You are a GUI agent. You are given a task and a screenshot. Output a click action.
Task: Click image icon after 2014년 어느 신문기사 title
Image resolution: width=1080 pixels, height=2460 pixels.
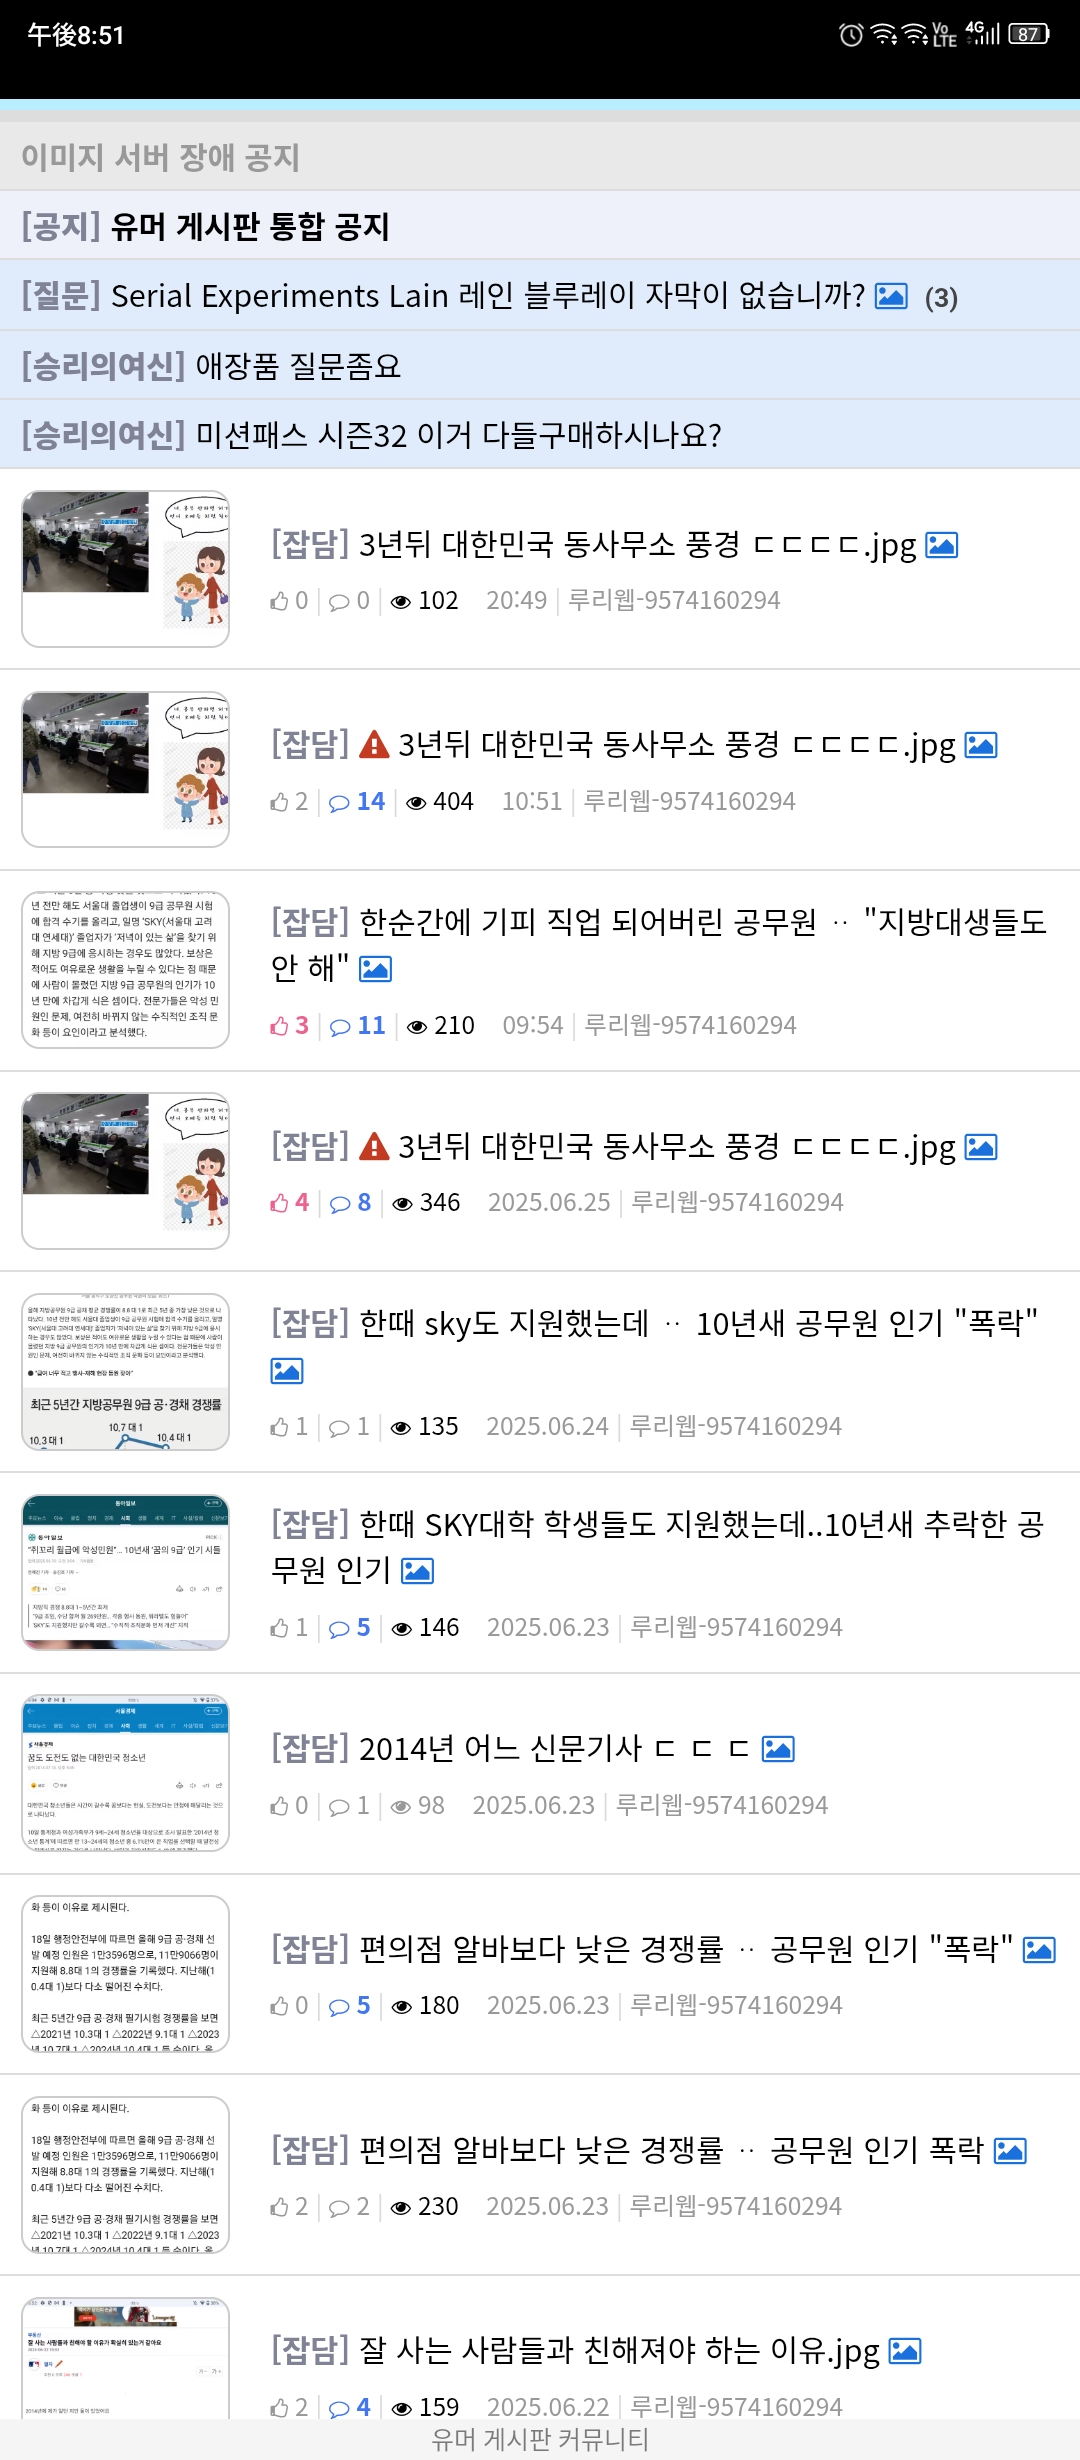(778, 1749)
